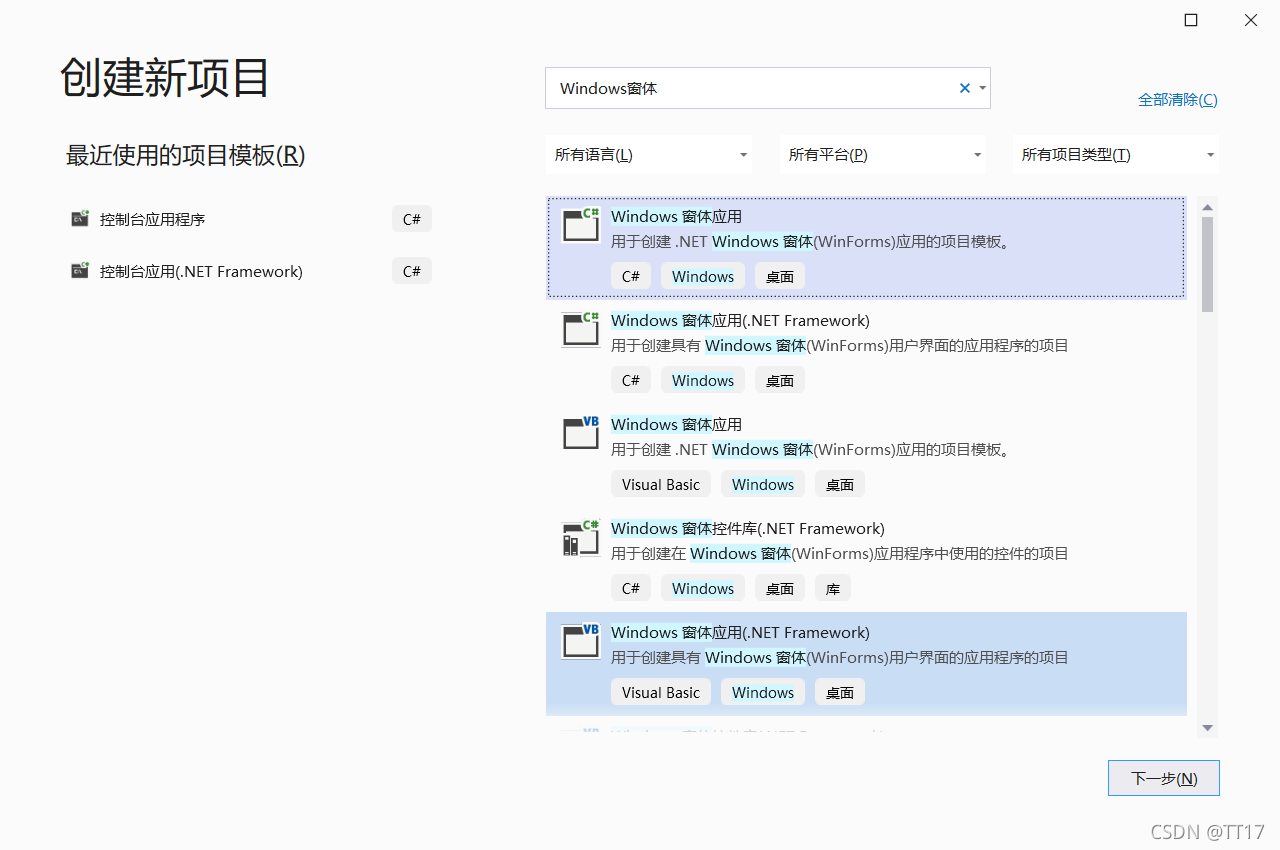Click the 控制台应用程序 recent template icon
1280x850 pixels.
click(80, 218)
